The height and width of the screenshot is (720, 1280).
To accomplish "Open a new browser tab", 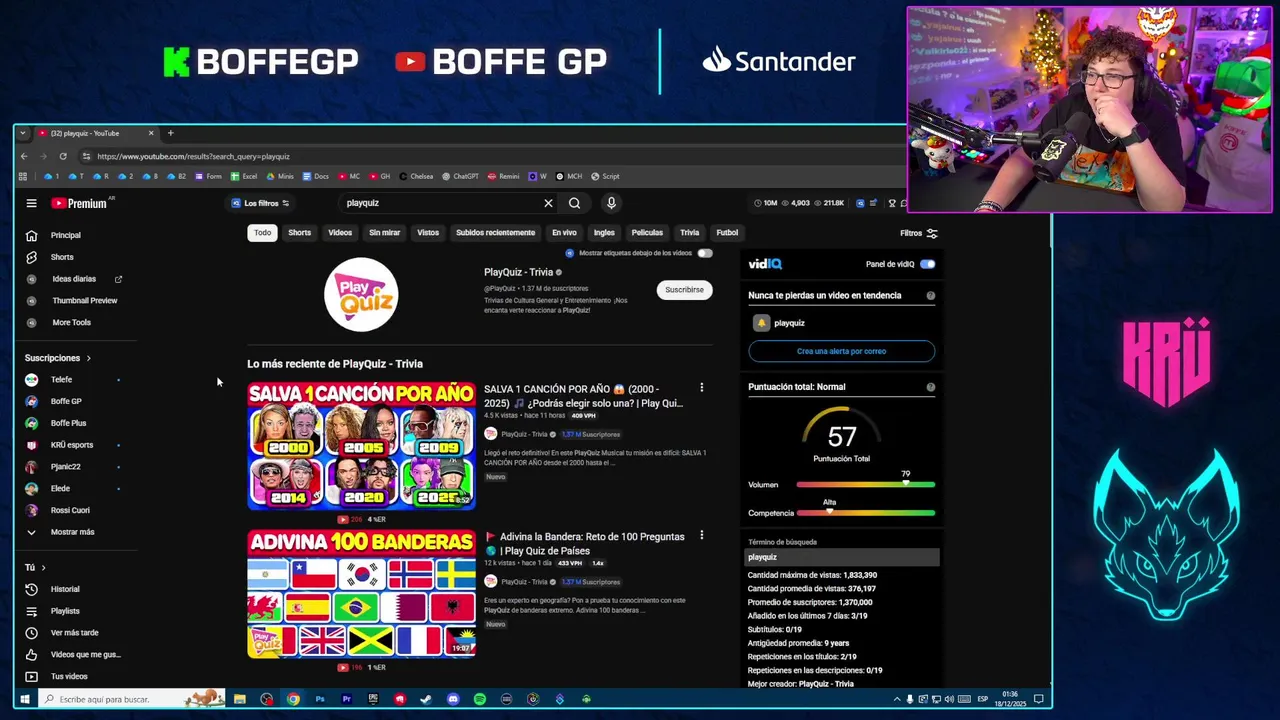I will pyautogui.click(x=170, y=133).
